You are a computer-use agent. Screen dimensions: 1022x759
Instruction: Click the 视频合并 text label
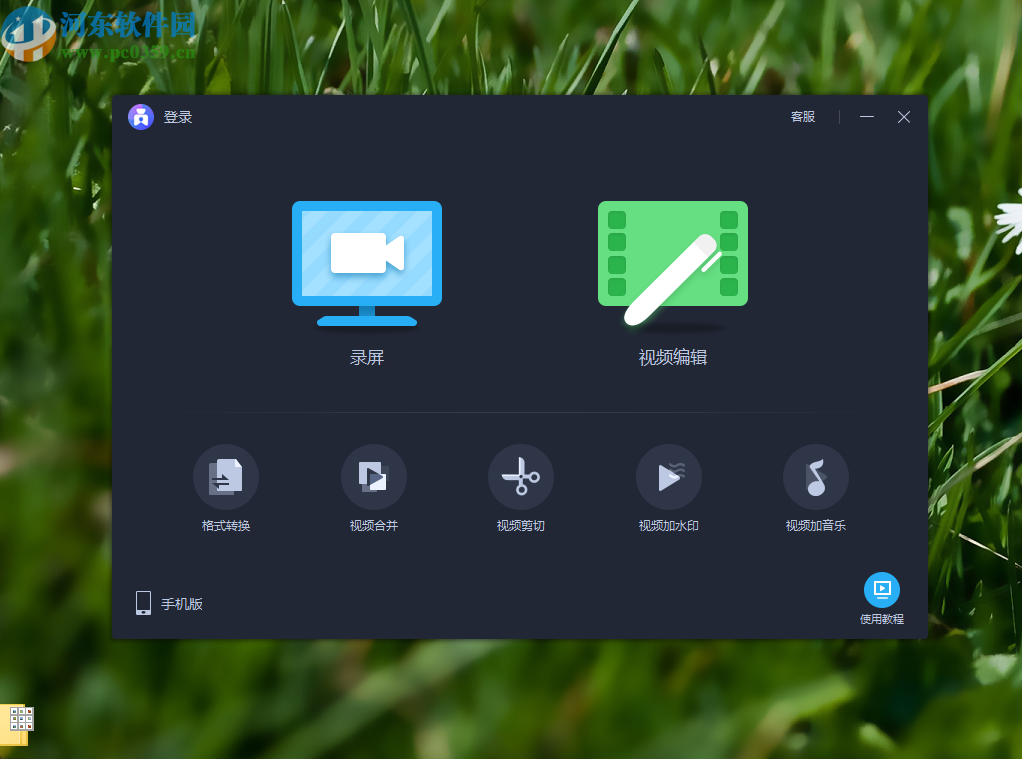[373, 526]
